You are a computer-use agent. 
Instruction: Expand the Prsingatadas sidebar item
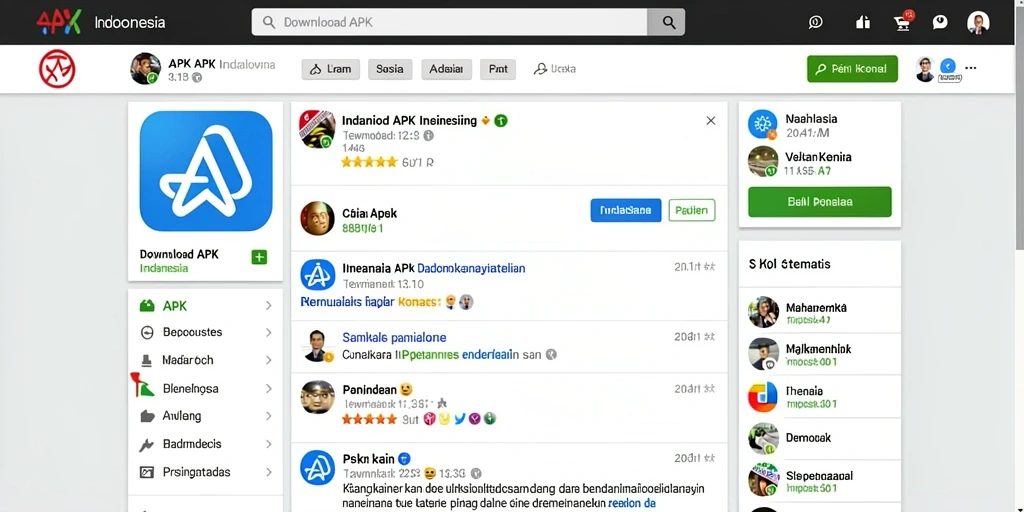tap(268, 472)
